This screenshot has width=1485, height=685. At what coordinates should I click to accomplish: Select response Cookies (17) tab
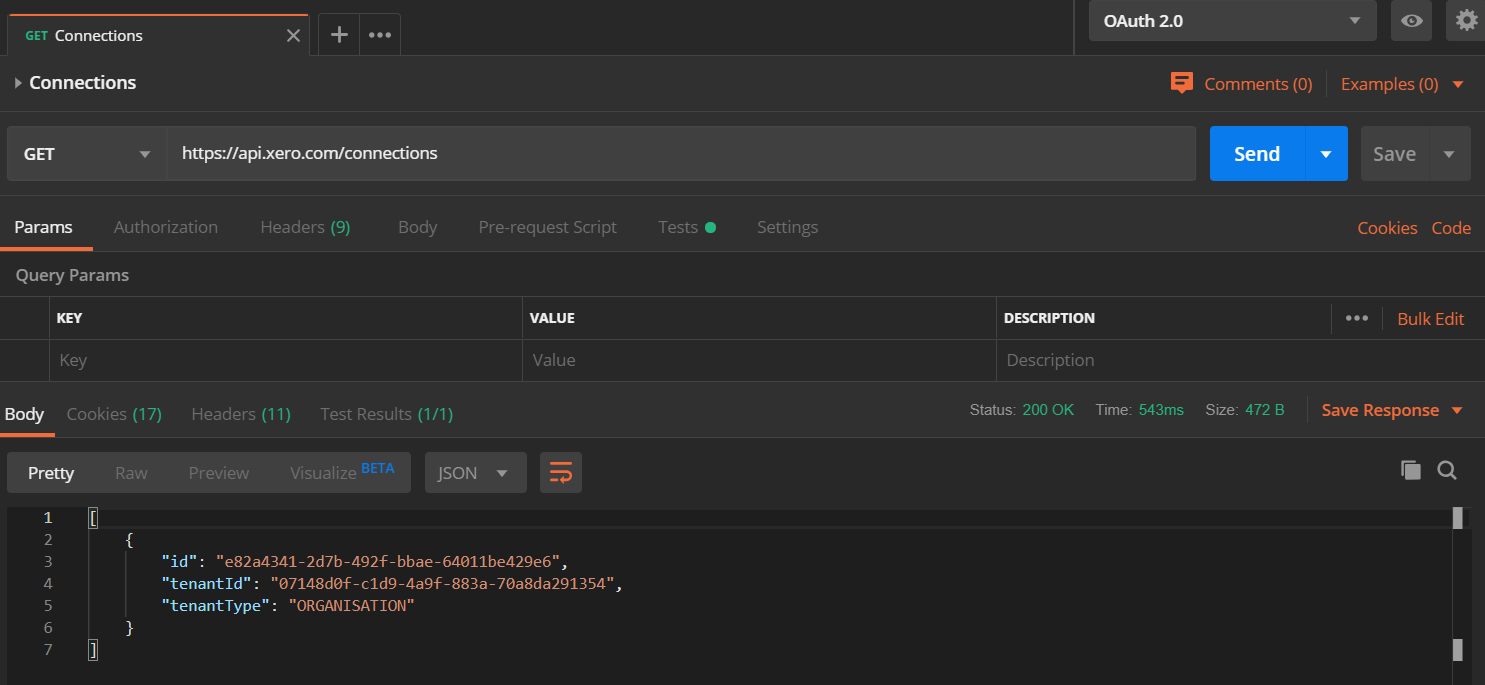[x=114, y=414]
